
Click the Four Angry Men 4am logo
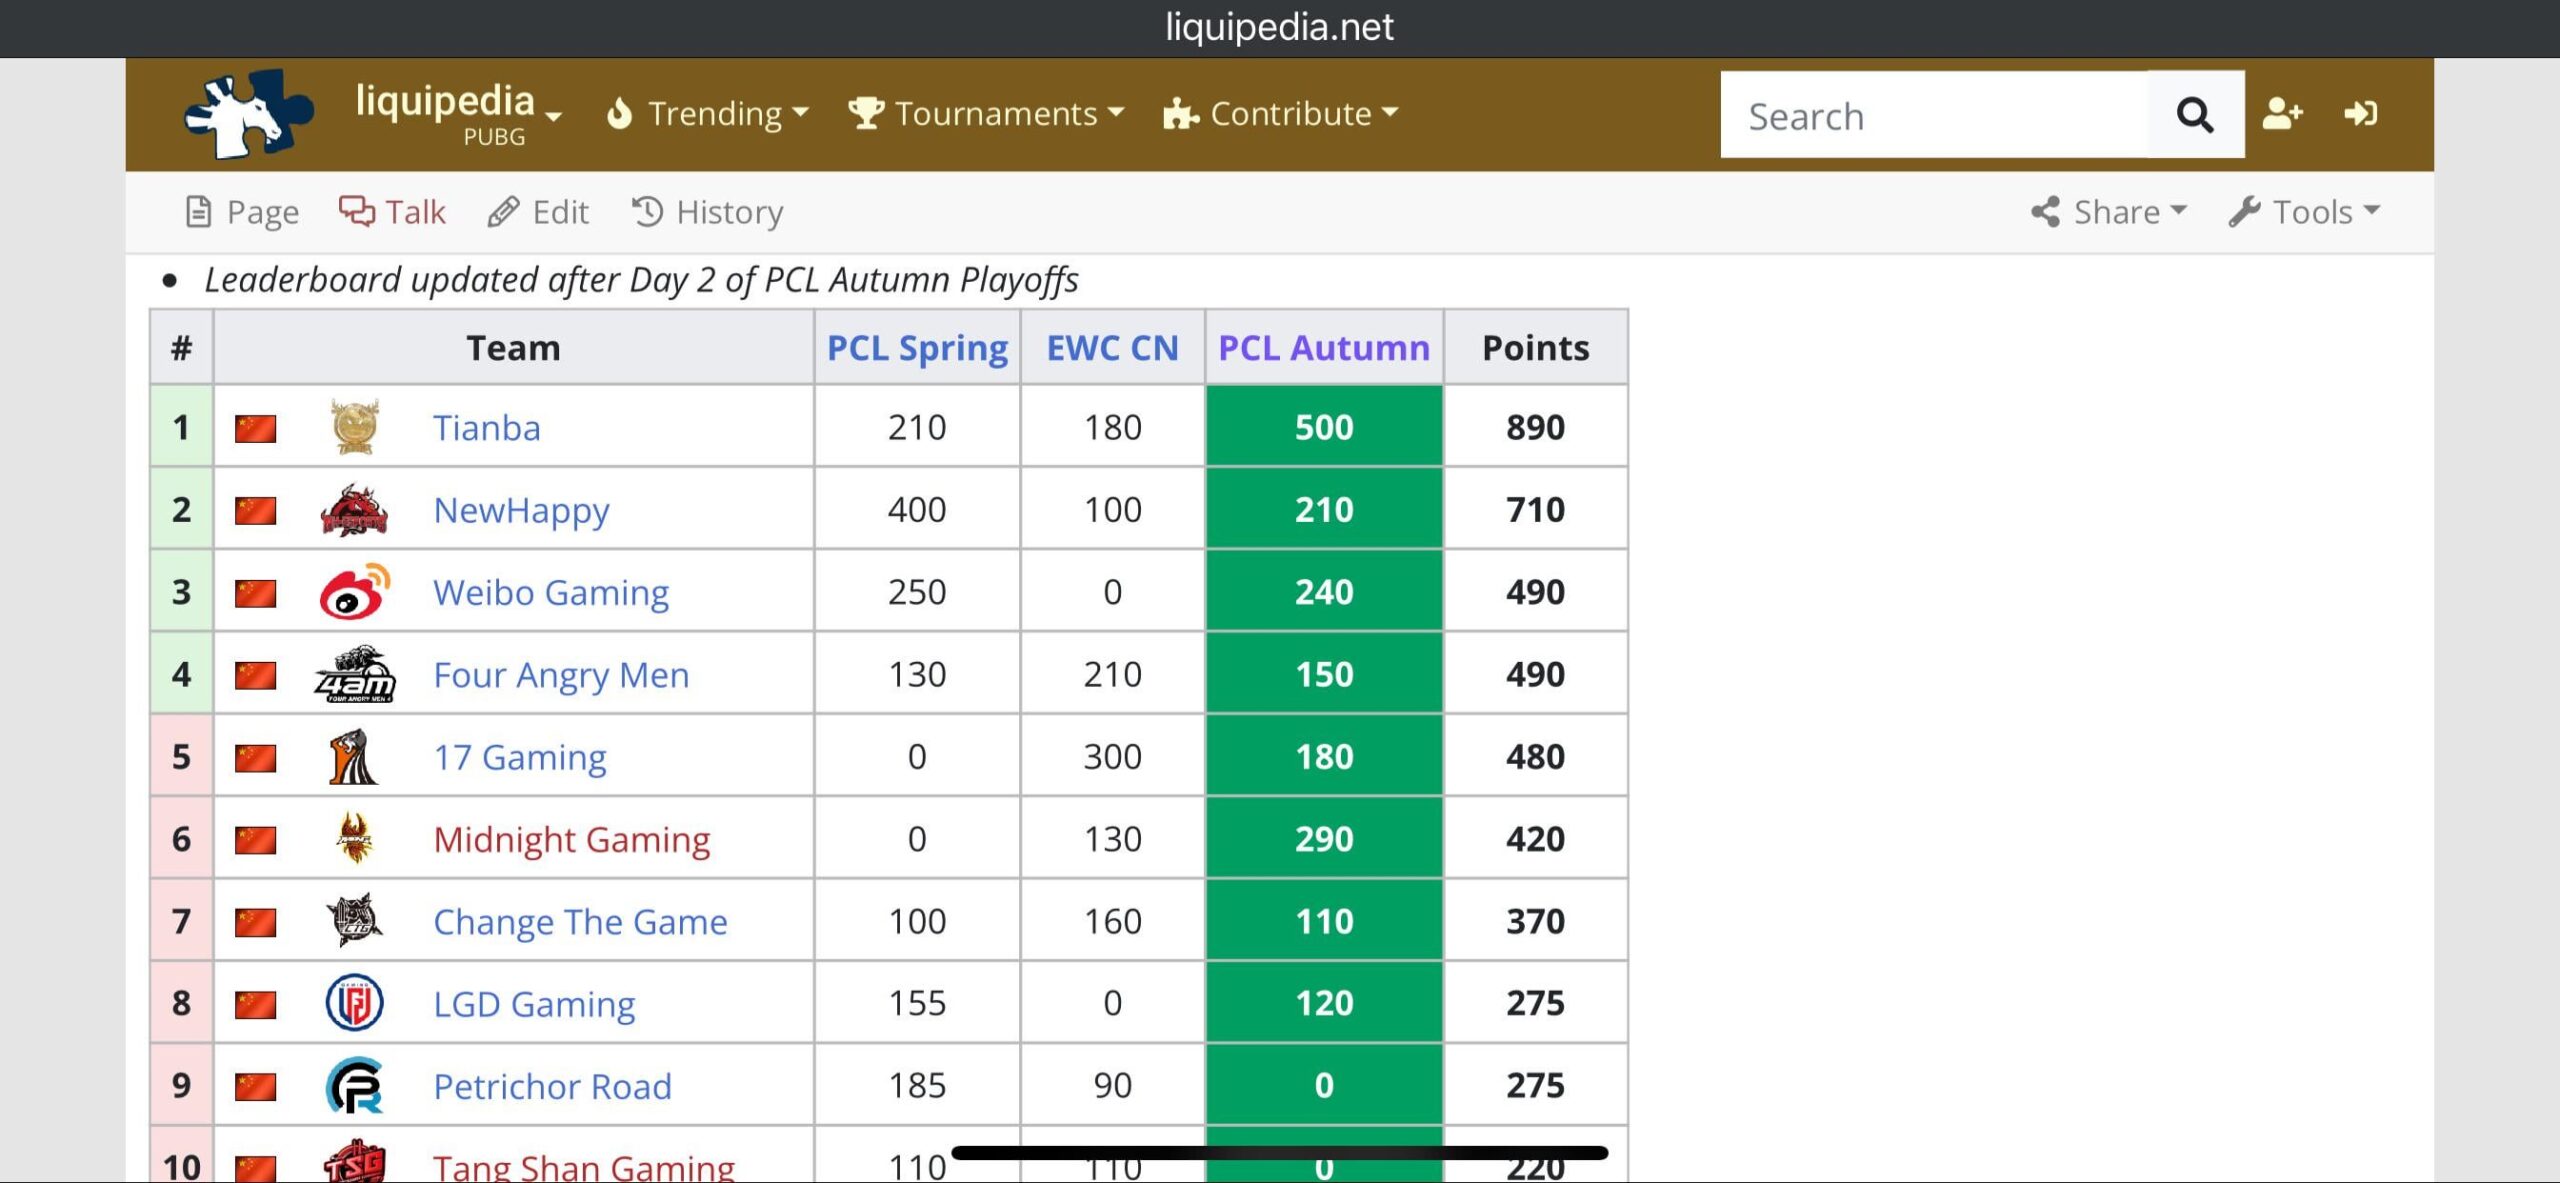pyautogui.click(x=354, y=675)
